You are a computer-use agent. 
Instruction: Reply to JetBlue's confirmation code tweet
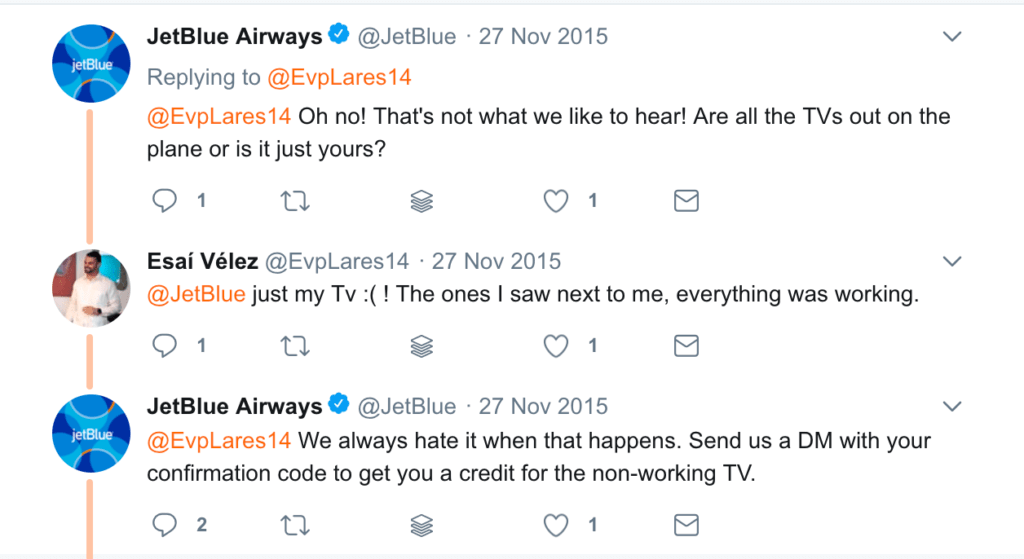164,524
